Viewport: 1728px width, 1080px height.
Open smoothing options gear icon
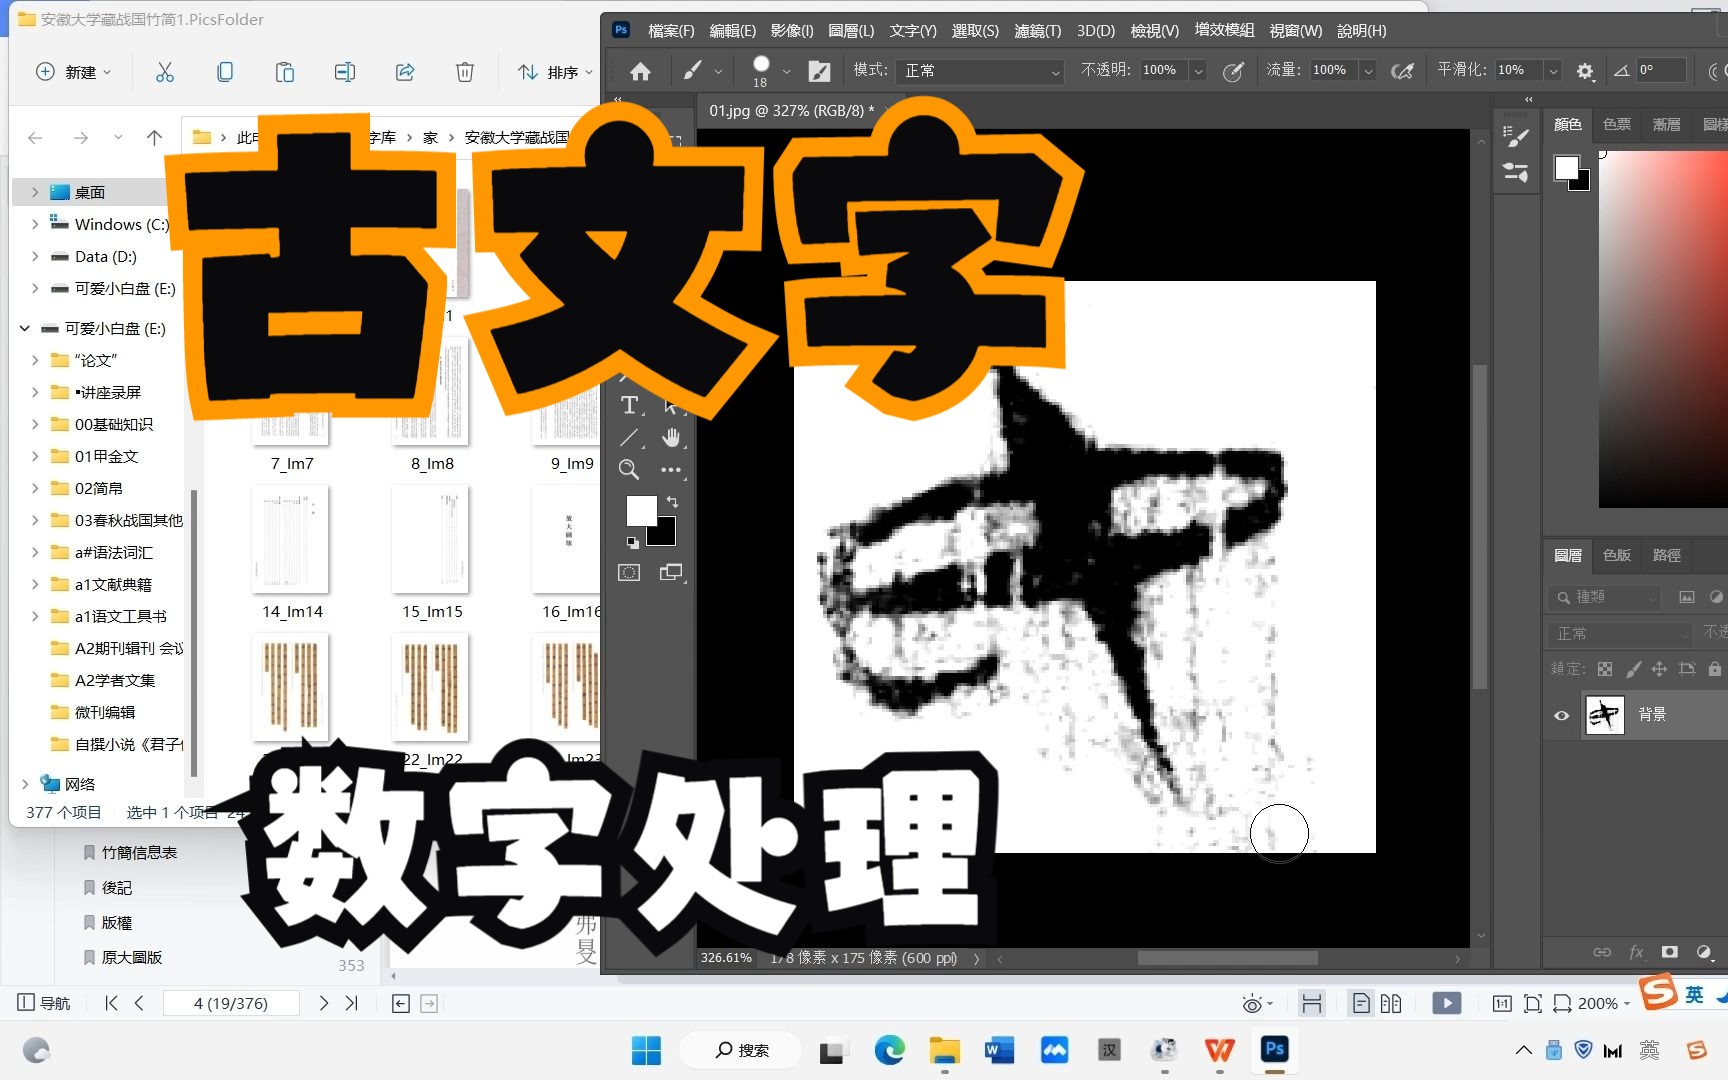click(1585, 71)
